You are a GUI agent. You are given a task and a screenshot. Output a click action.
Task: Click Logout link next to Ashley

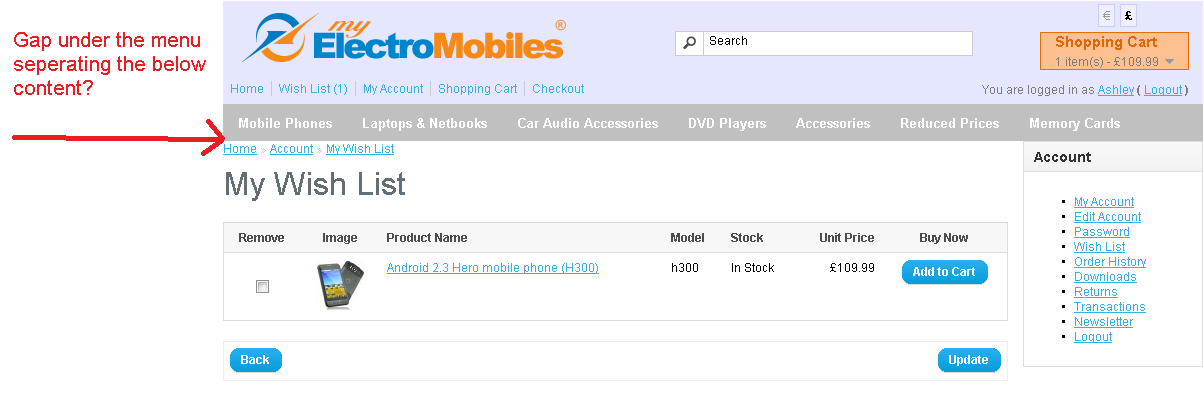click(1163, 89)
